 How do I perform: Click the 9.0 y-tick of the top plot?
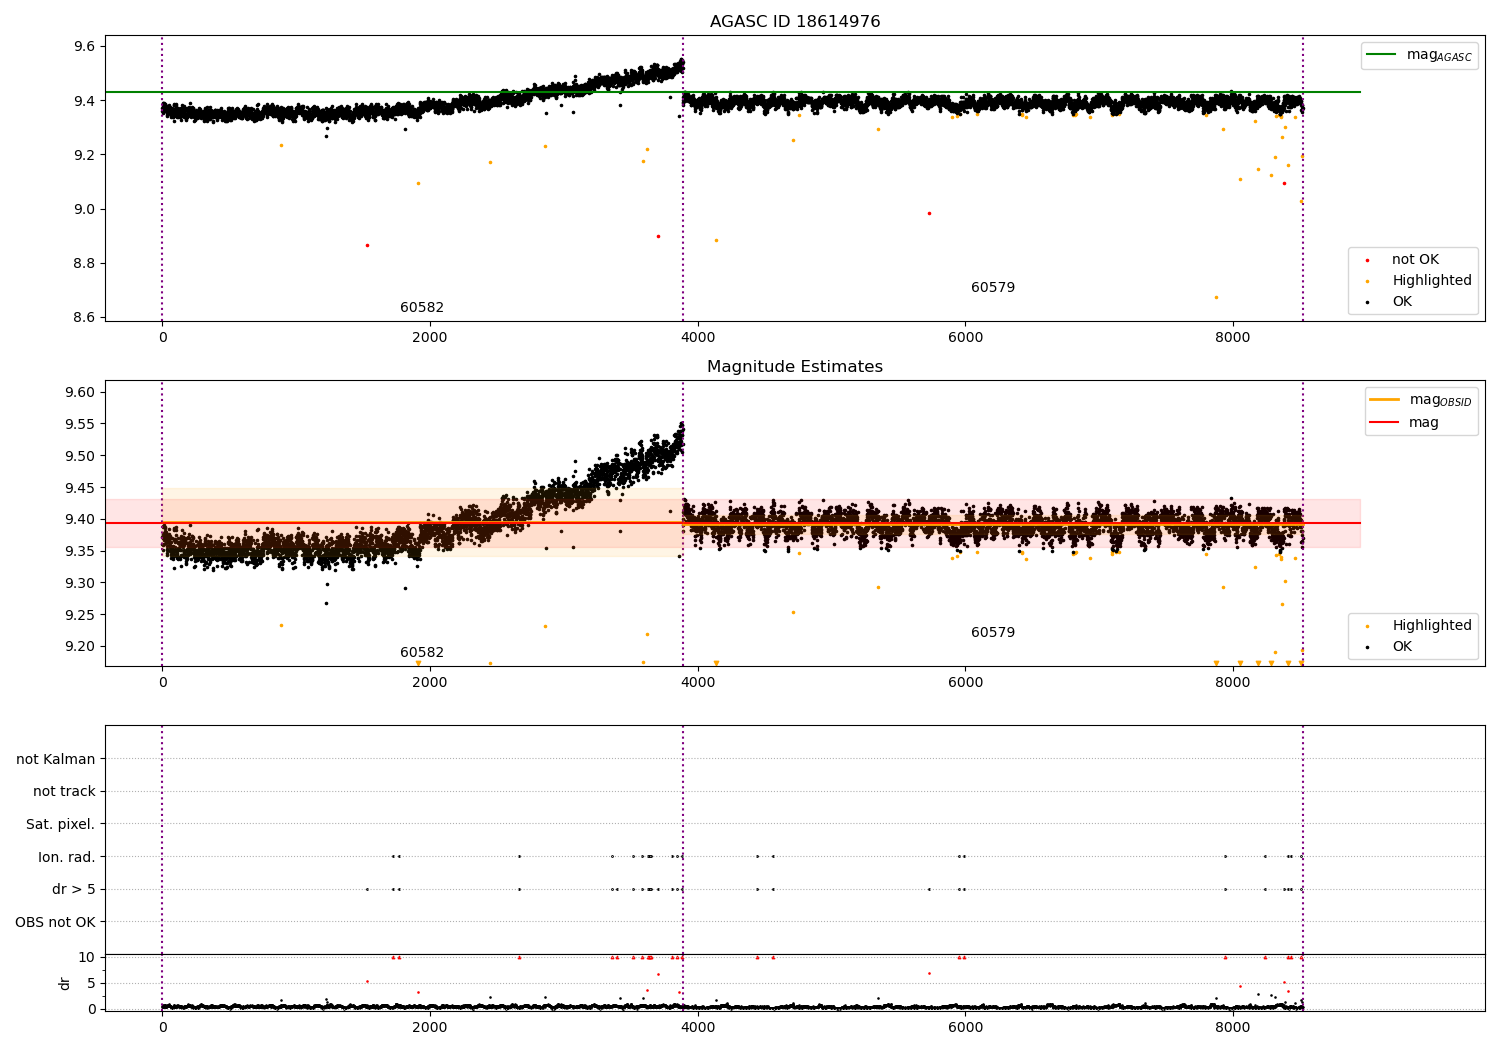point(84,210)
